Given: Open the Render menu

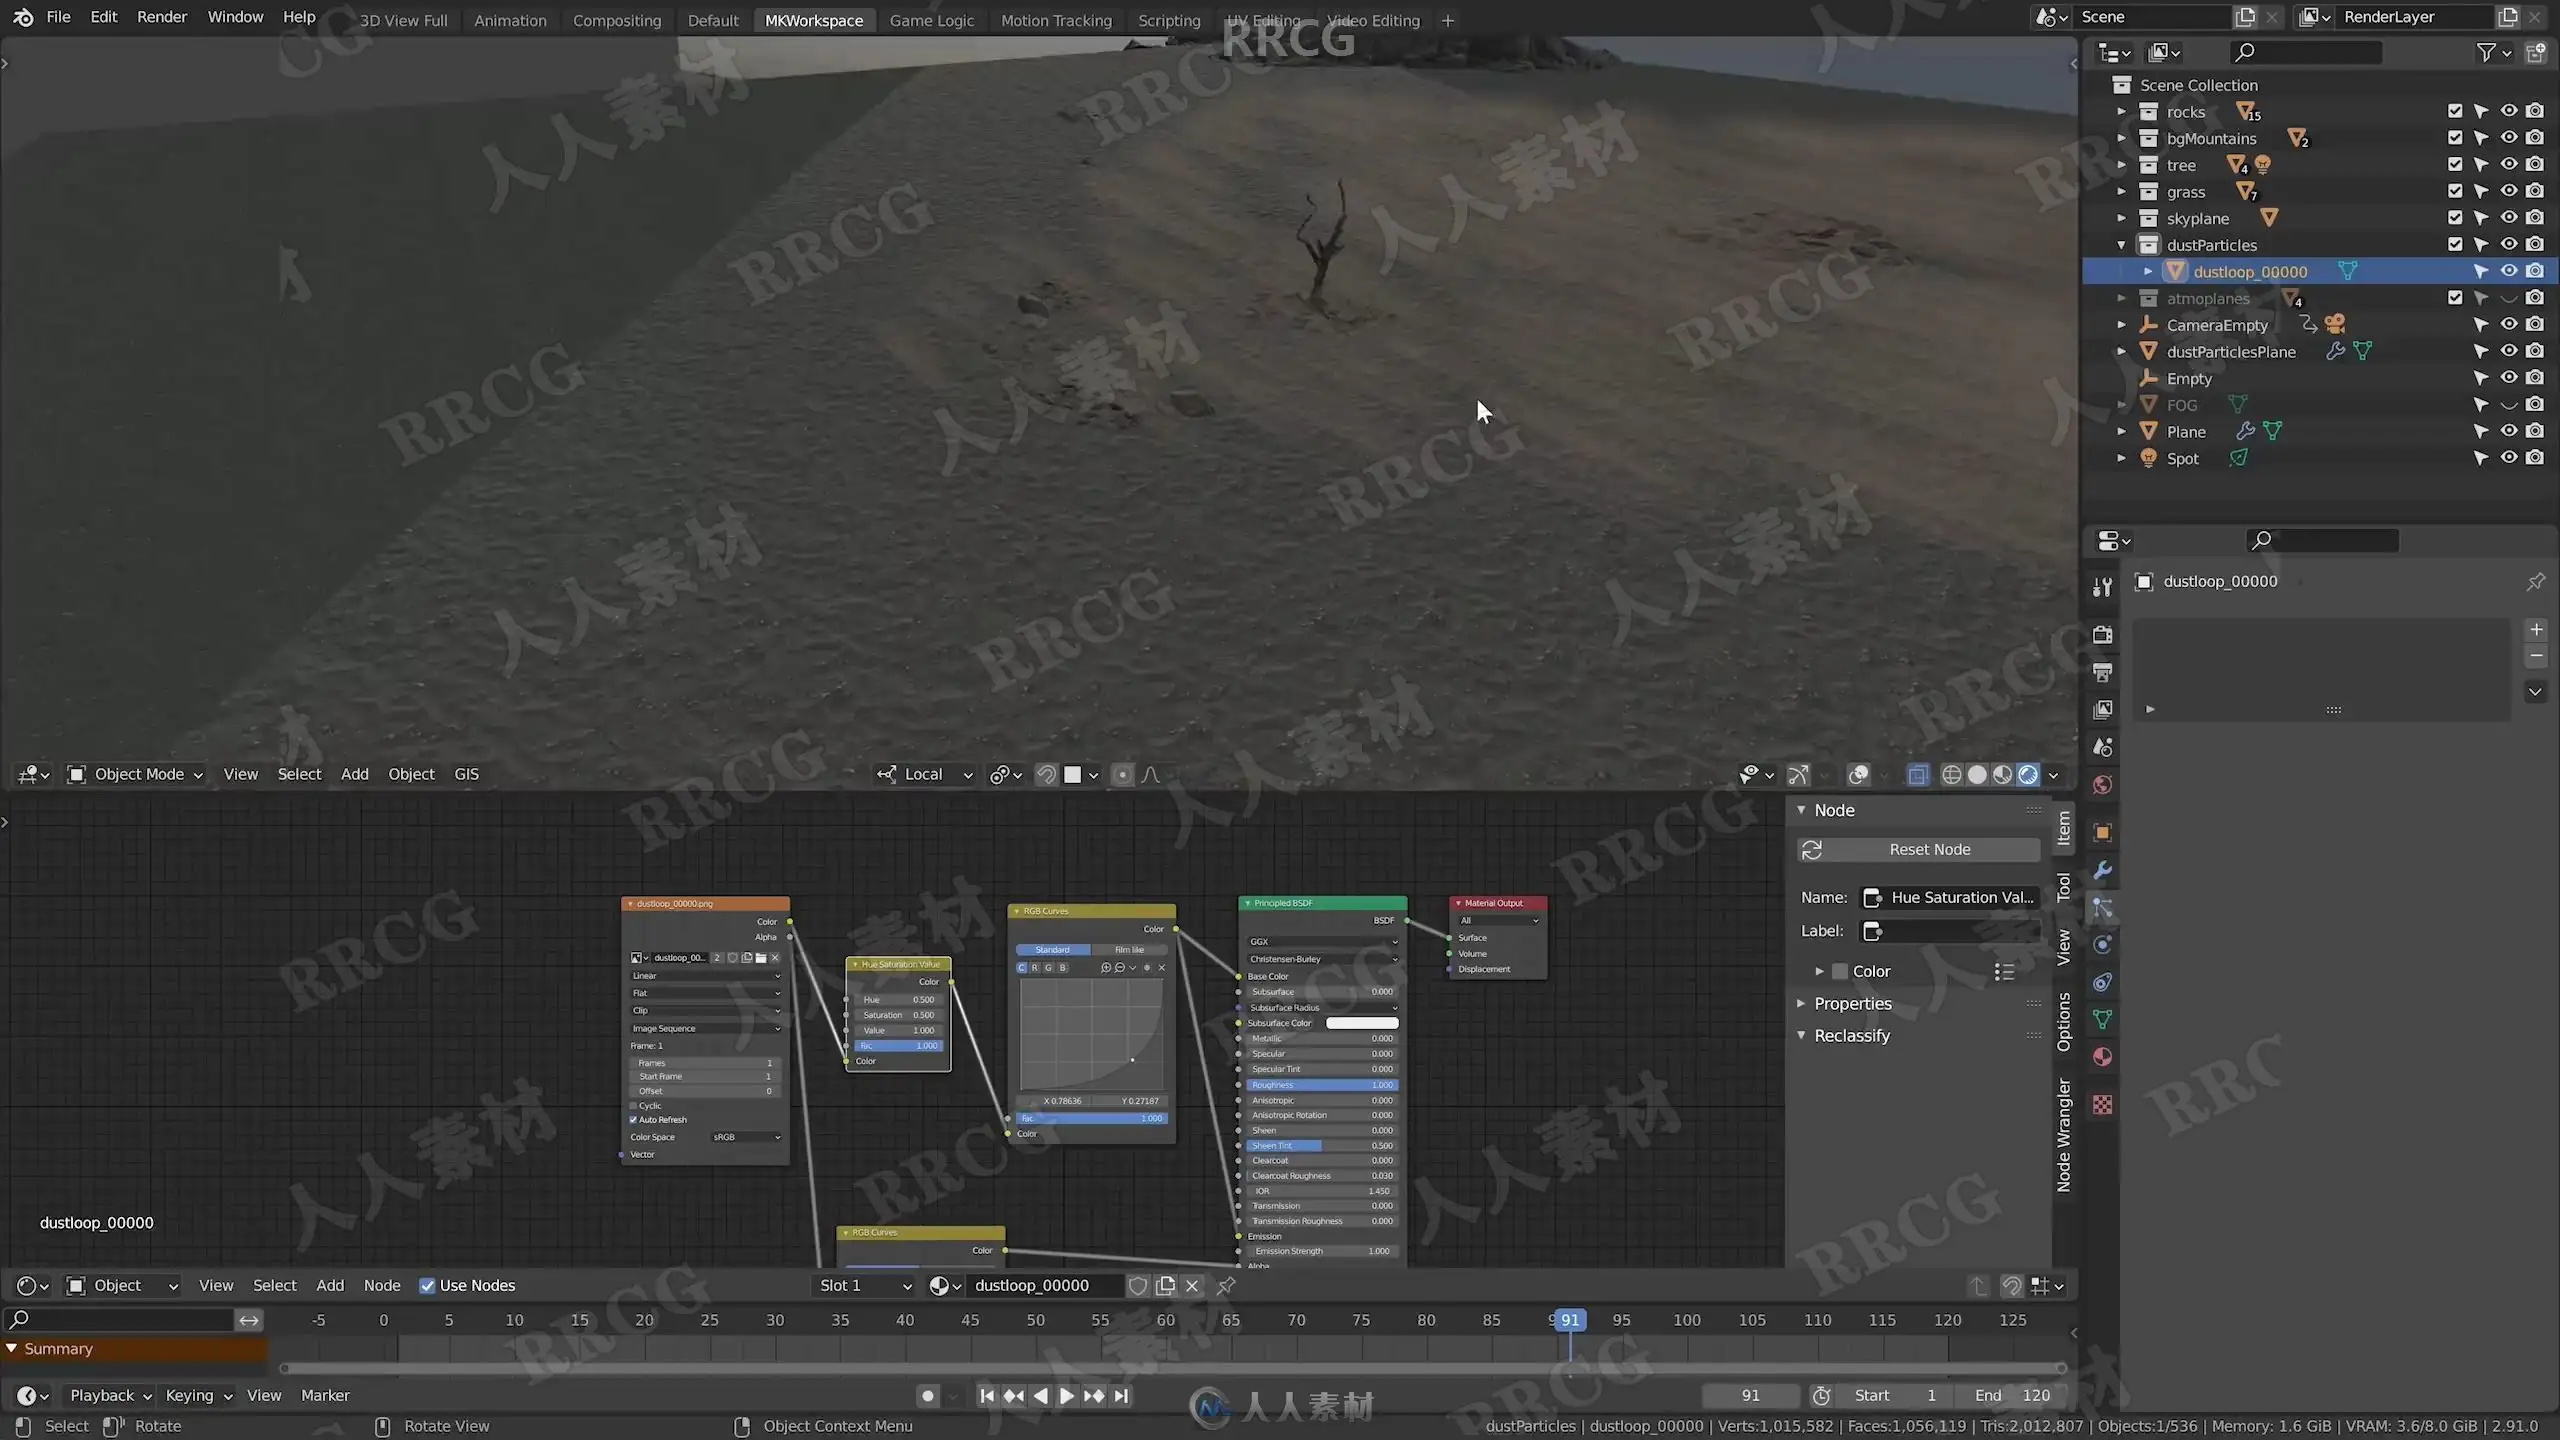Looking at the screenshot, I should (161, 17).
